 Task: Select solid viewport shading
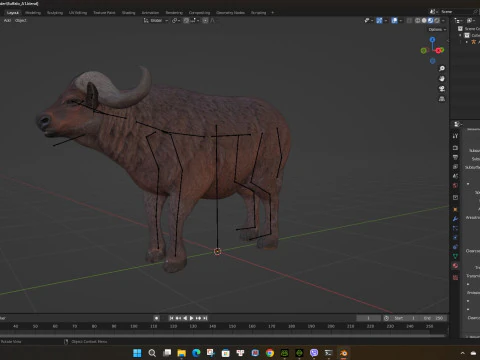[x=424, y=21]
